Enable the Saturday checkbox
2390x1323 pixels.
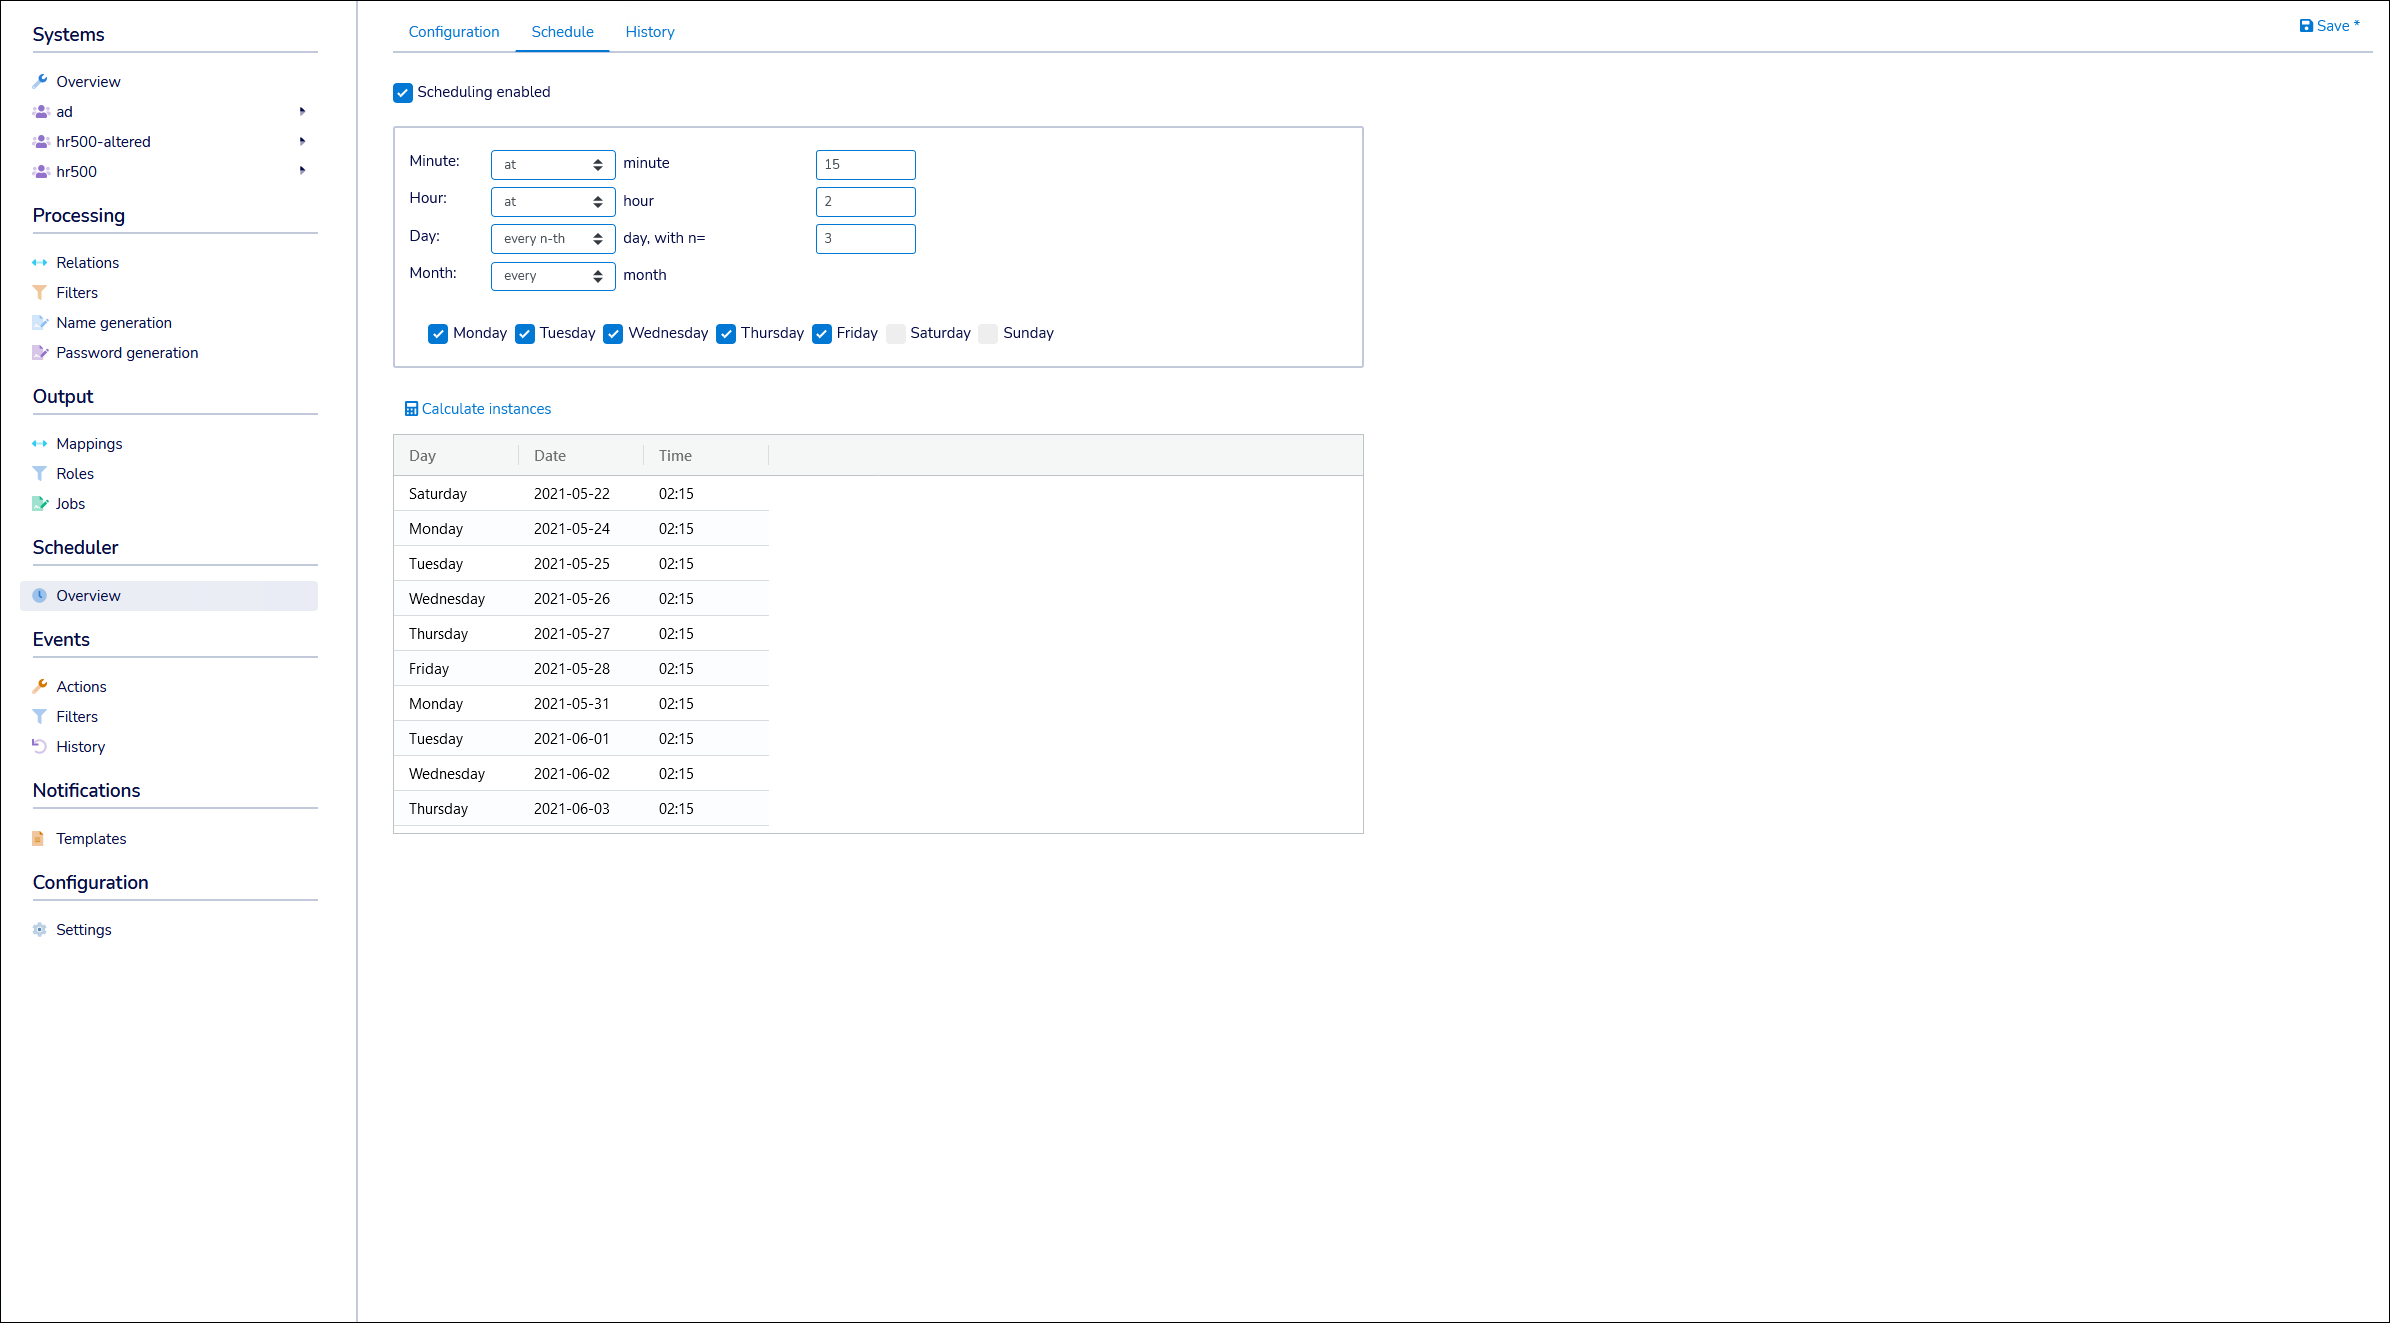[896, 334]
